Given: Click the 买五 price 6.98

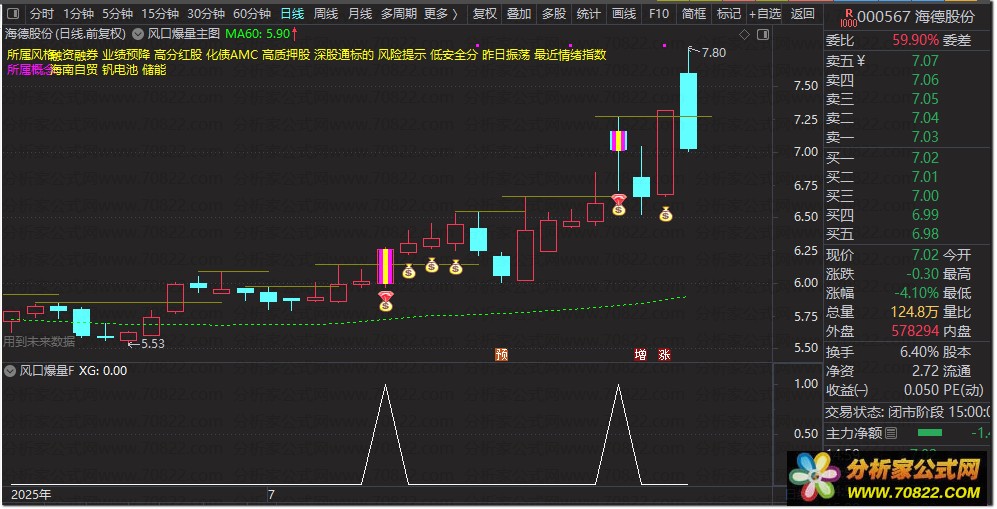Looking at the screenshot, I should (x=925, y=234).
